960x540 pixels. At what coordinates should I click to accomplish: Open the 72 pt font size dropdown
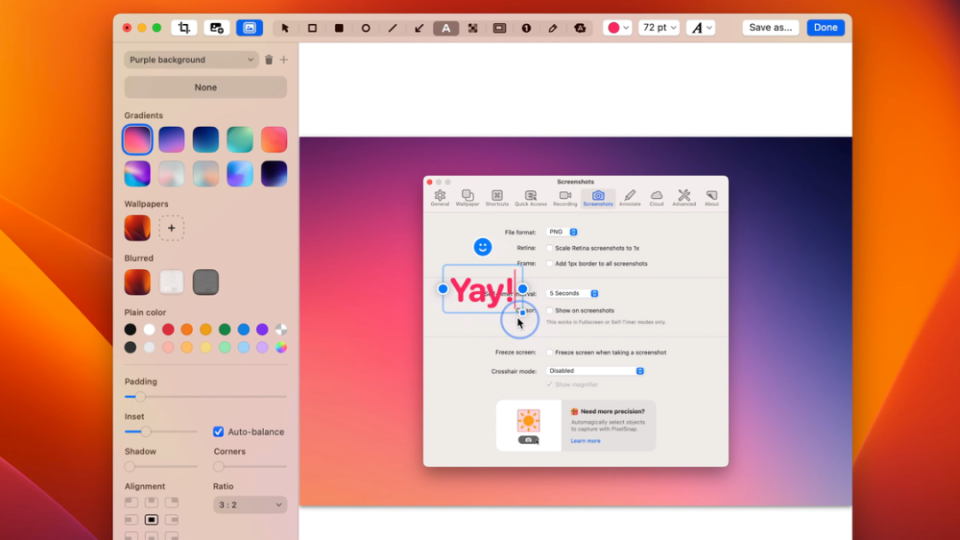point(661,28)
